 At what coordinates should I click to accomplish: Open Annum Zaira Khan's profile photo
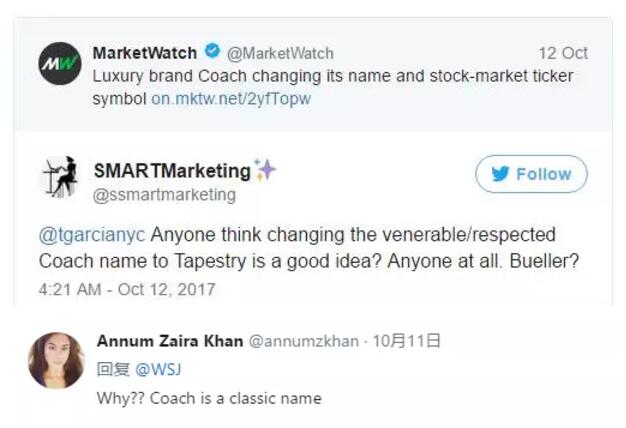coord(56,360)
